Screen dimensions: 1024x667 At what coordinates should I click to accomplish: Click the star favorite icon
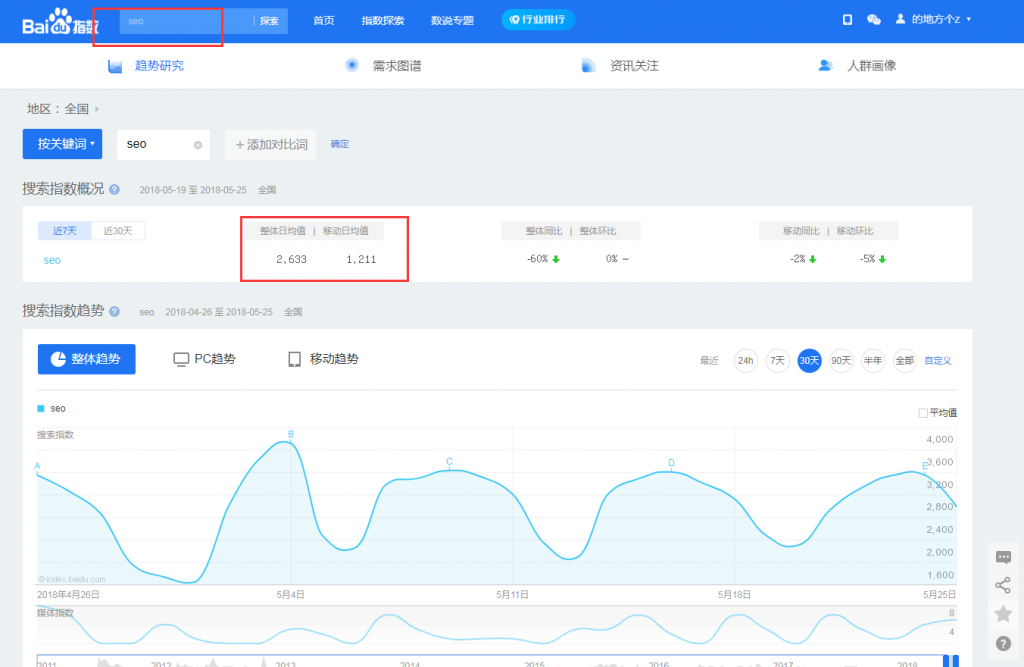pyautogui.click(x=1003, y=614)
